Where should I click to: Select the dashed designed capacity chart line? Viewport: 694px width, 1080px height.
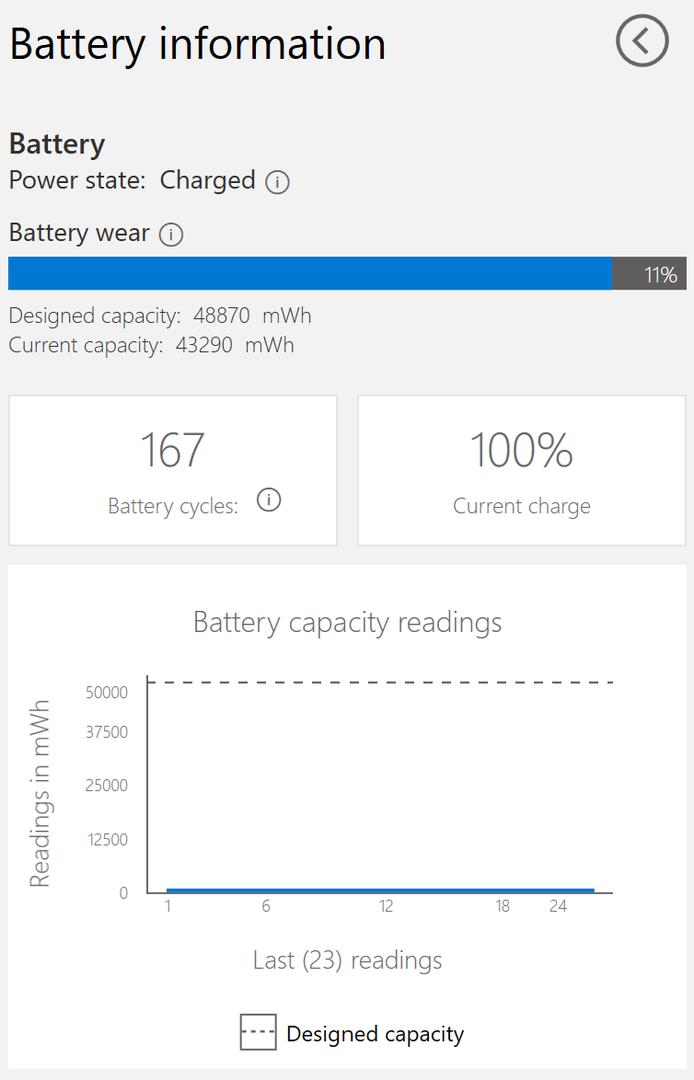pyautogui.click(x=380, y=682)
